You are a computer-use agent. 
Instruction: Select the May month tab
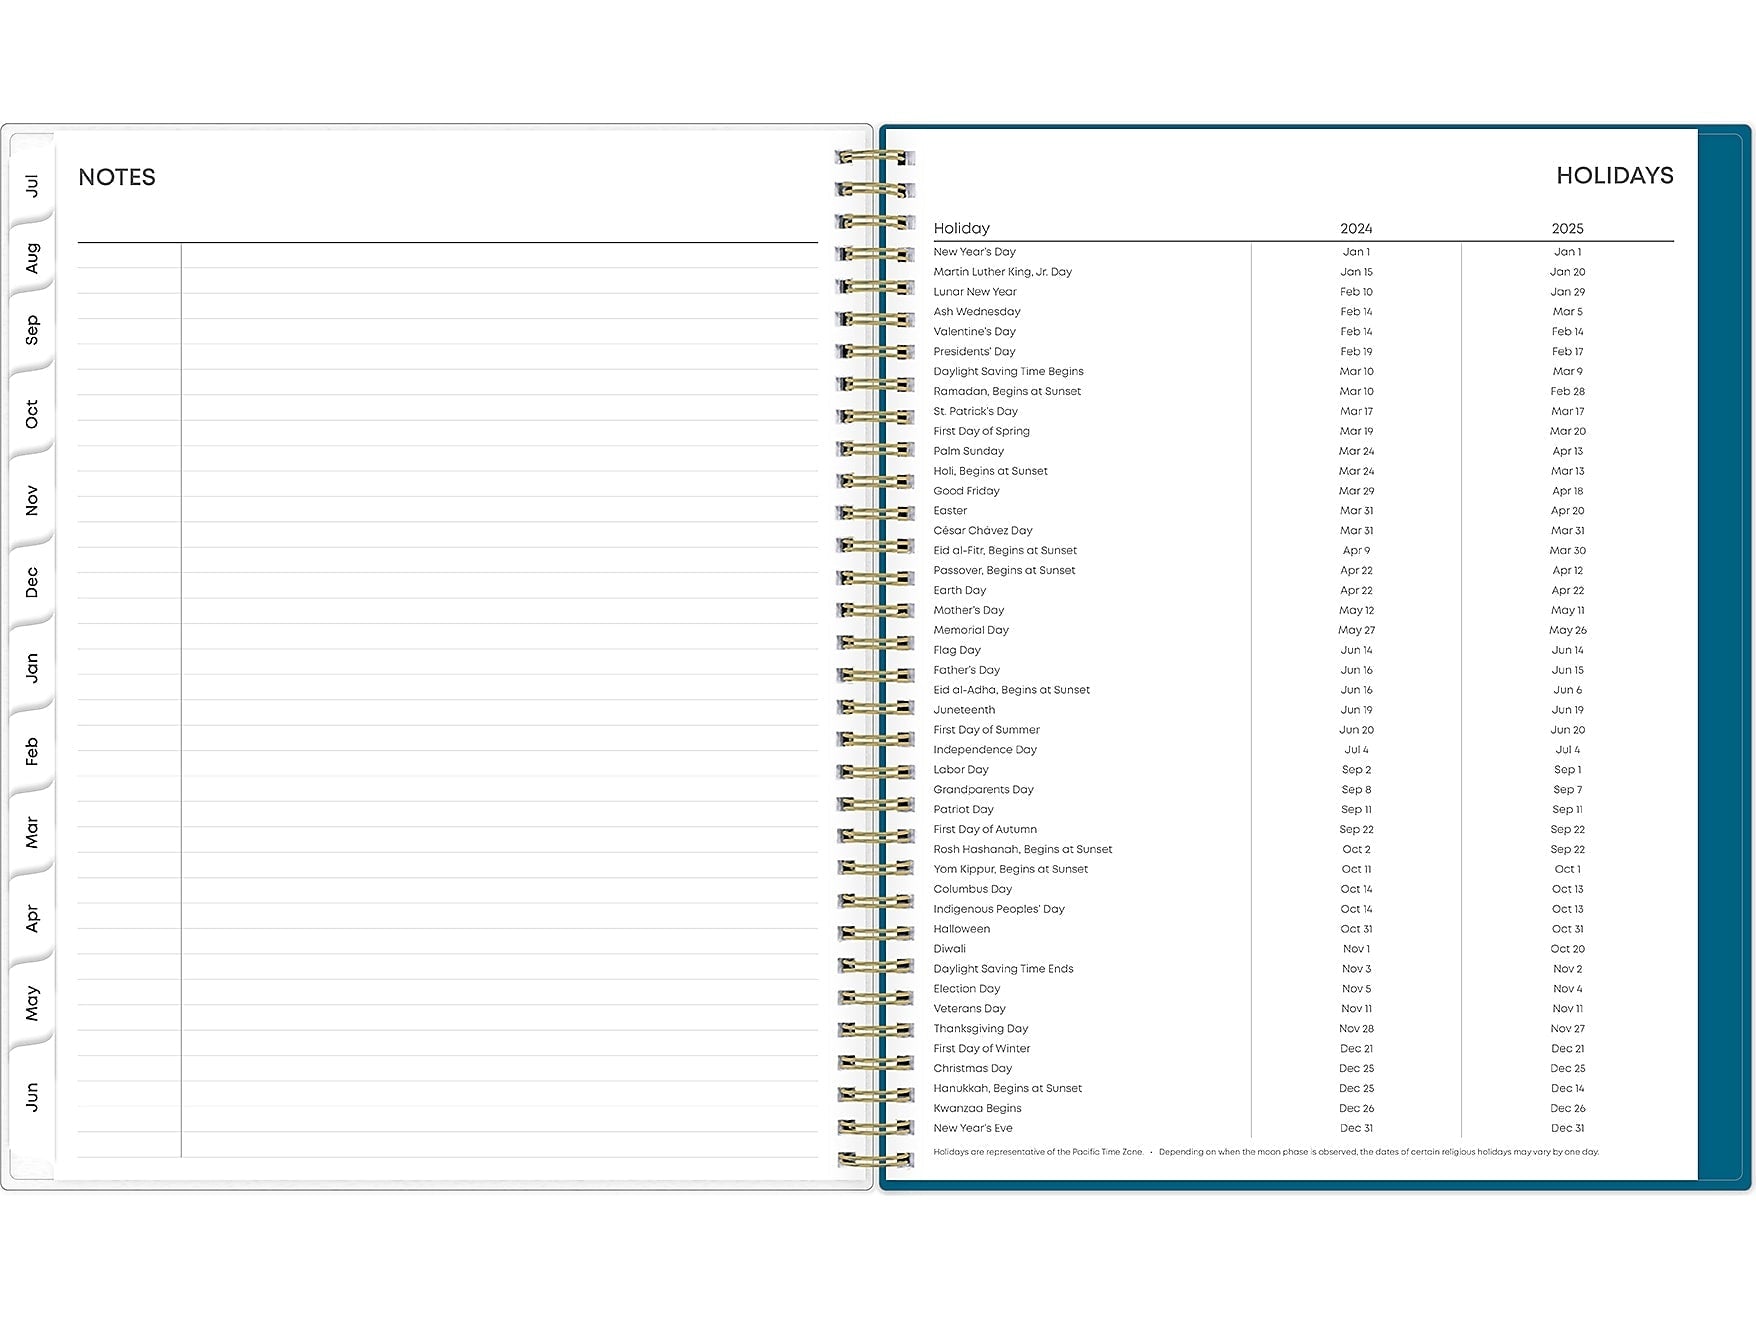coord(32,1003)
